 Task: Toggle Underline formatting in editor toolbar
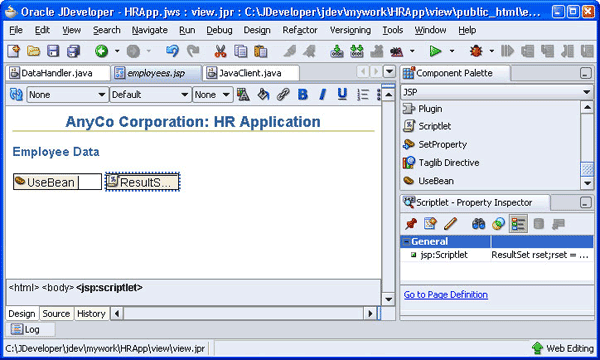pyautogui.click(x=342, y=94)
